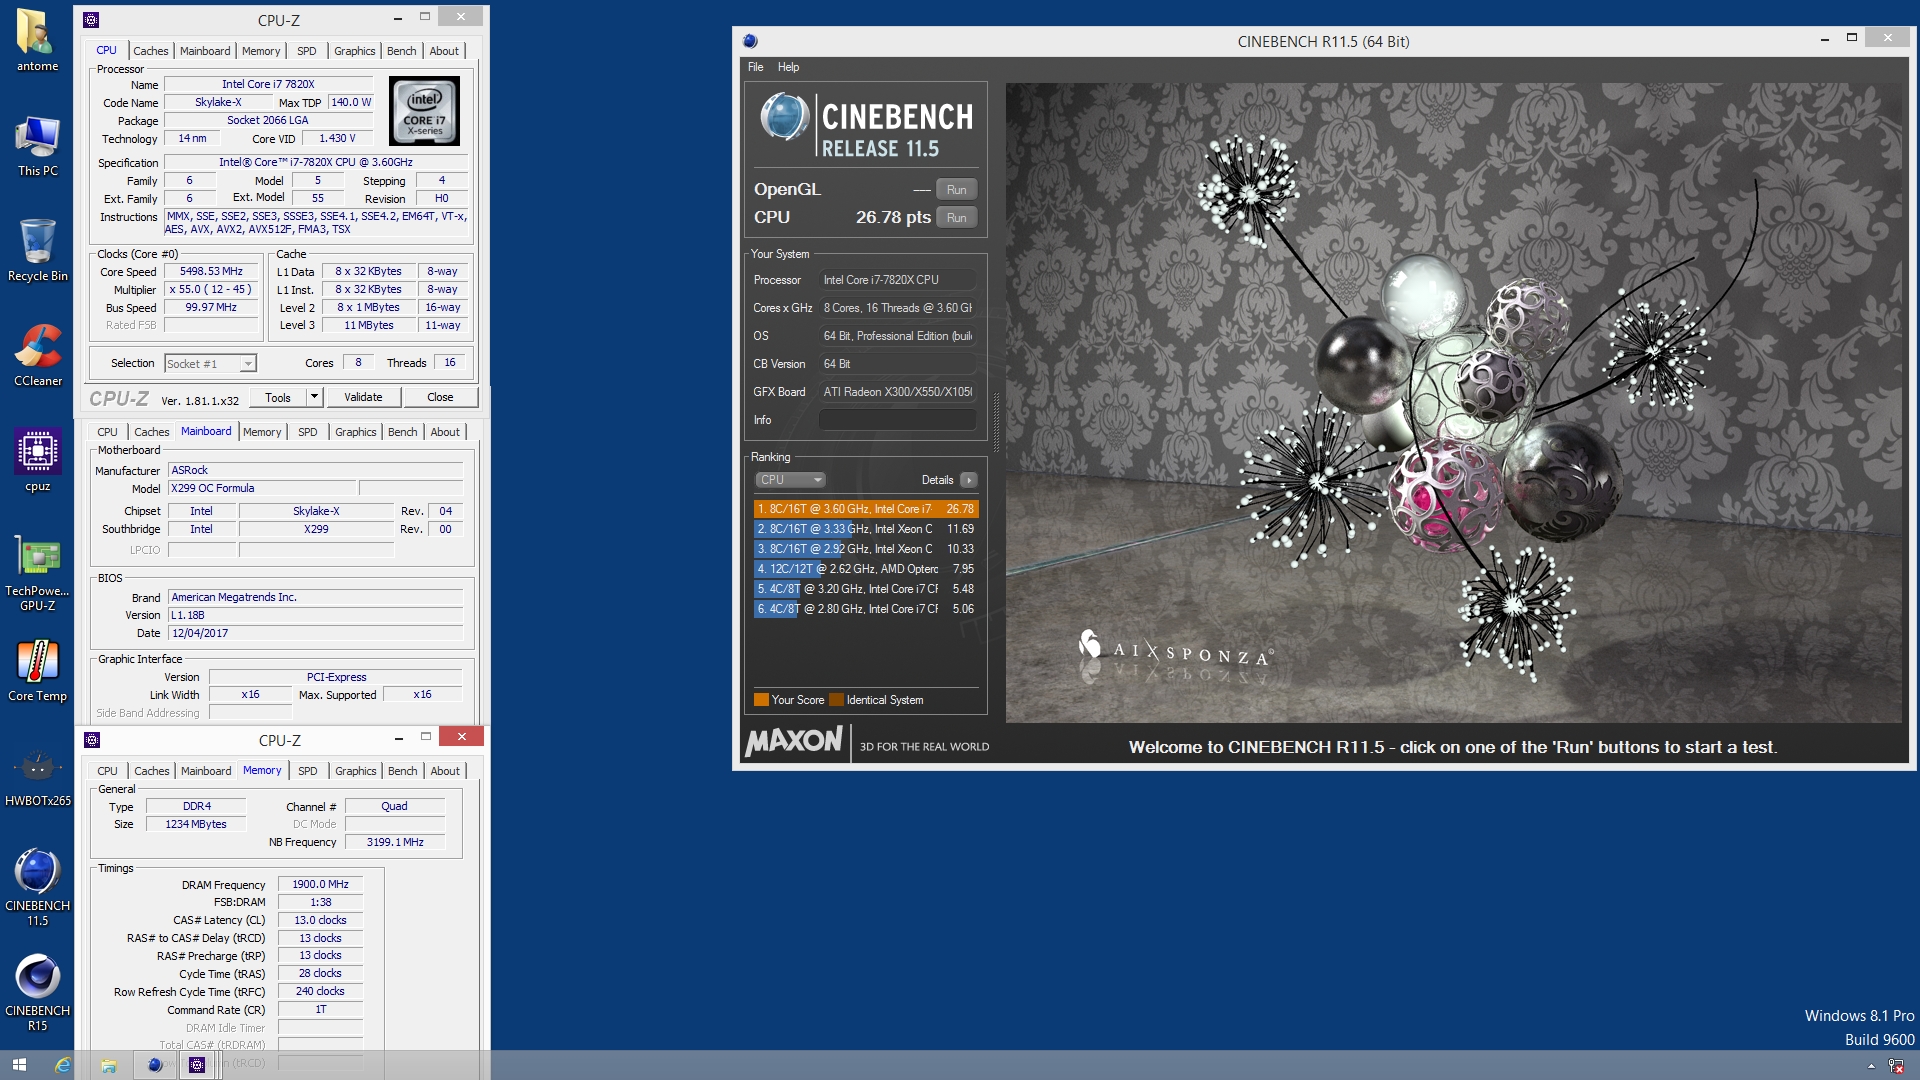Switch to Memory tab in top CPU-Z window
1920x1080 pixels.
[261, 51]
